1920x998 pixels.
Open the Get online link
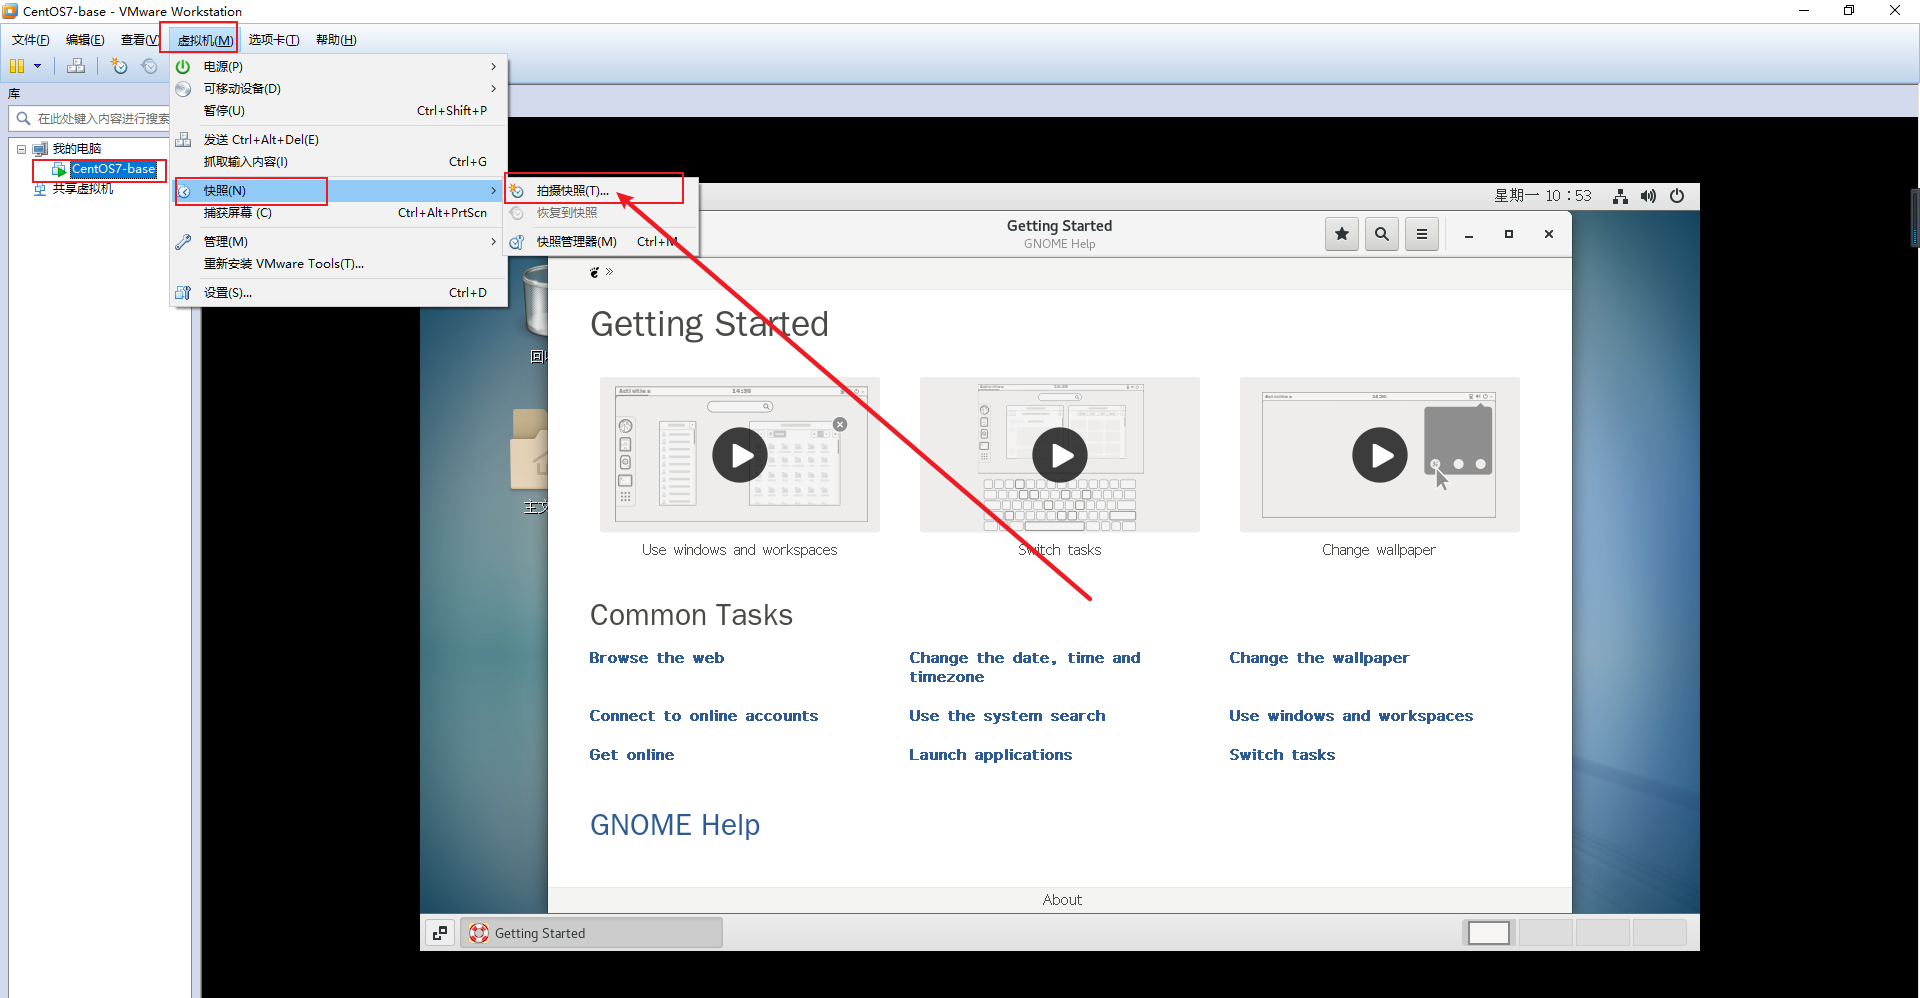point(631,755)
